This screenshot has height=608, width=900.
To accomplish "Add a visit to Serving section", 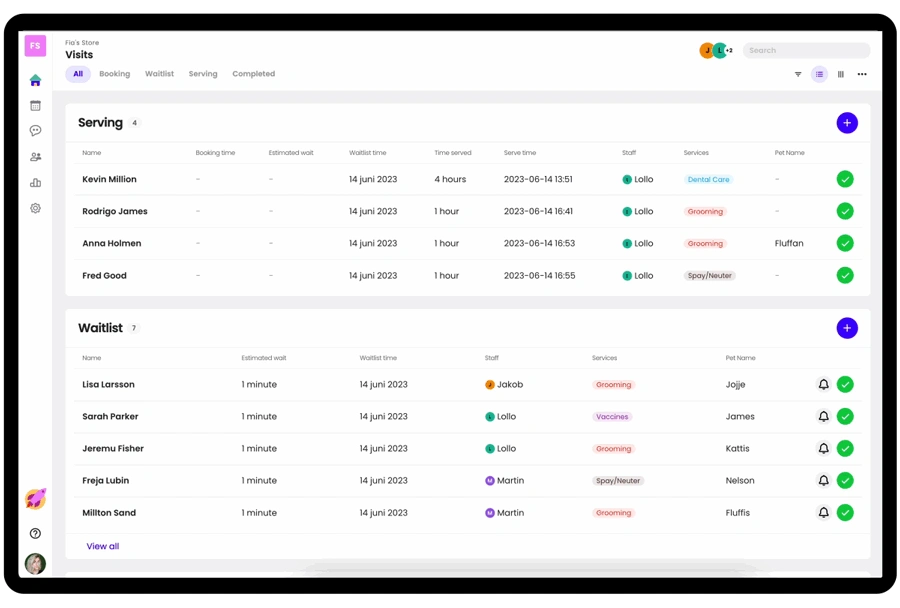I will point(847,123).
